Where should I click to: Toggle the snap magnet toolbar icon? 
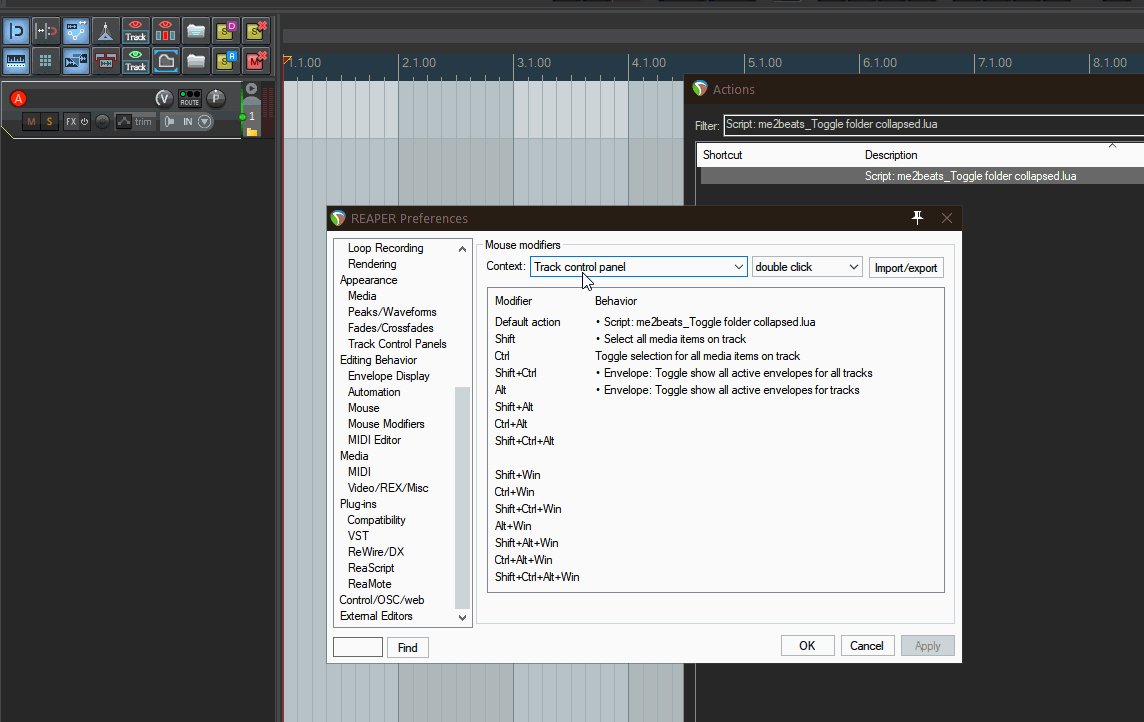point(45,31)
